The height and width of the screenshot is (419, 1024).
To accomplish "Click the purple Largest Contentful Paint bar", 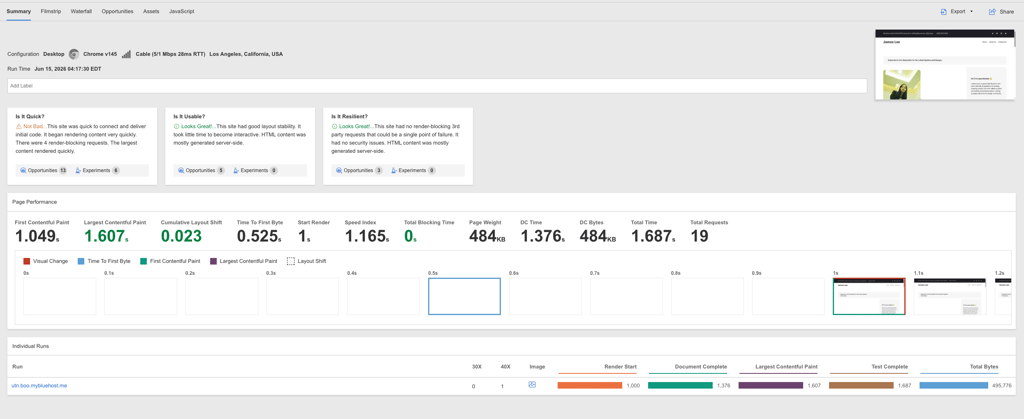I will [x=771, y=386].
